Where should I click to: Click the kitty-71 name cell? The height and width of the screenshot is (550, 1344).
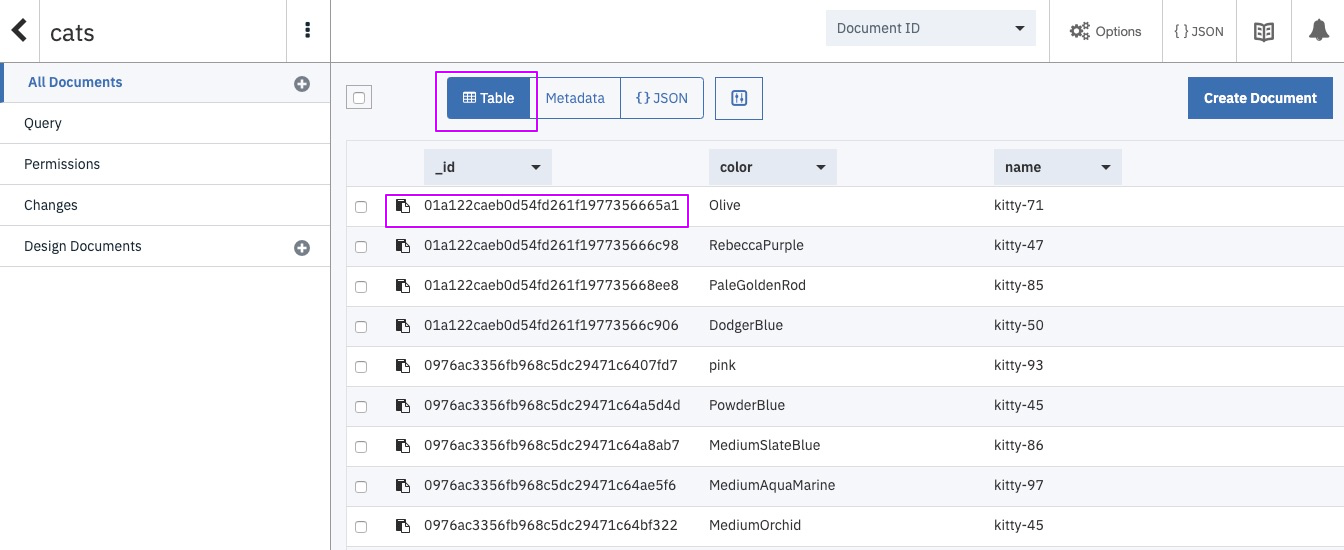coord(1019,205)
